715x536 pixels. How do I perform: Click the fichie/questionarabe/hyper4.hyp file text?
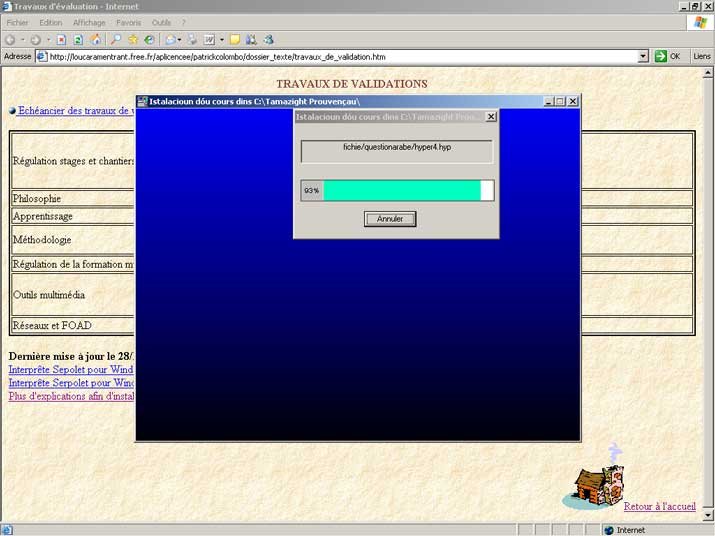click(x=397, y=147)
